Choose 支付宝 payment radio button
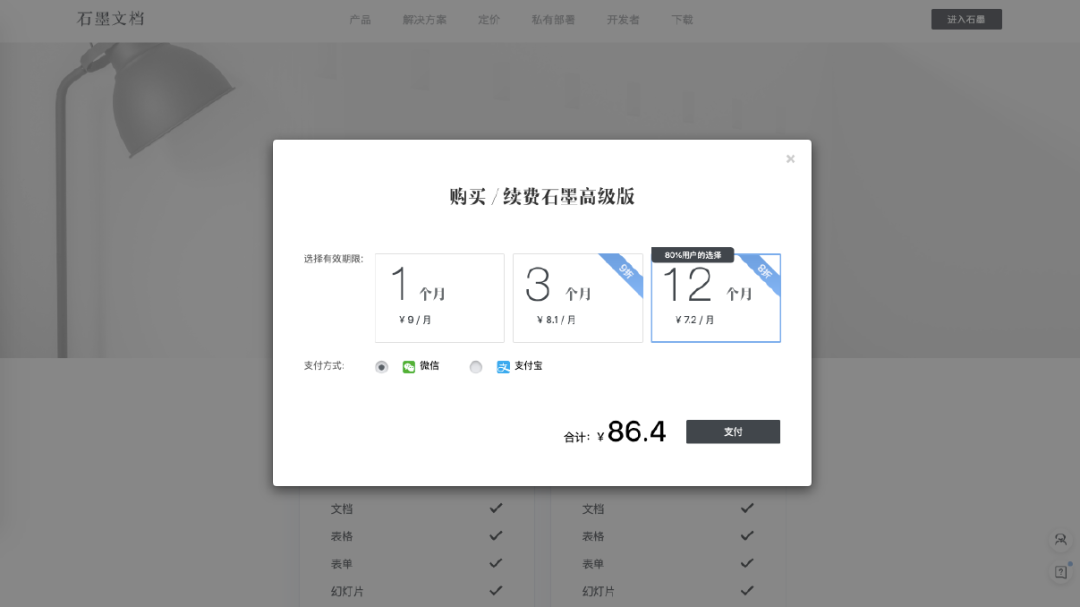Screen dimensions: 1080x607 click(x=476, y=367)
